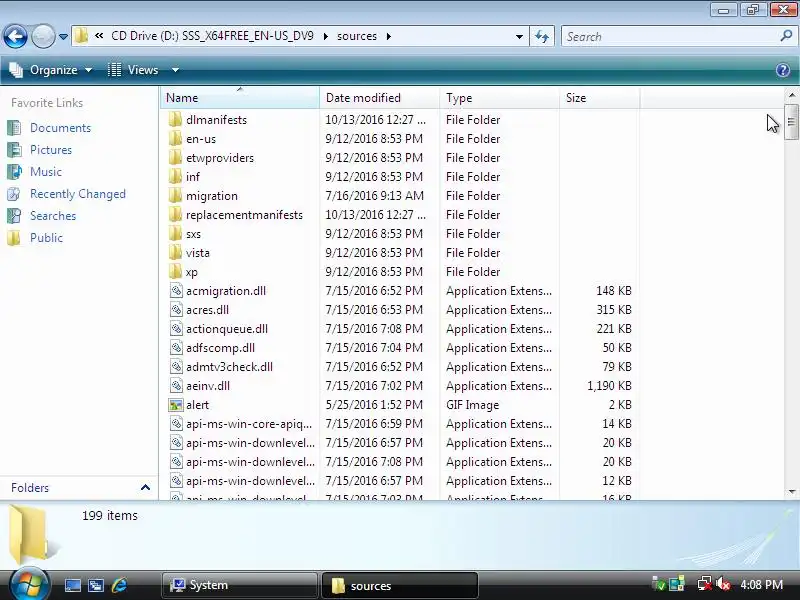The height and width of the screenshot is (600, 800).
Task: Open Public favorite link
Action: pos(46,238)
